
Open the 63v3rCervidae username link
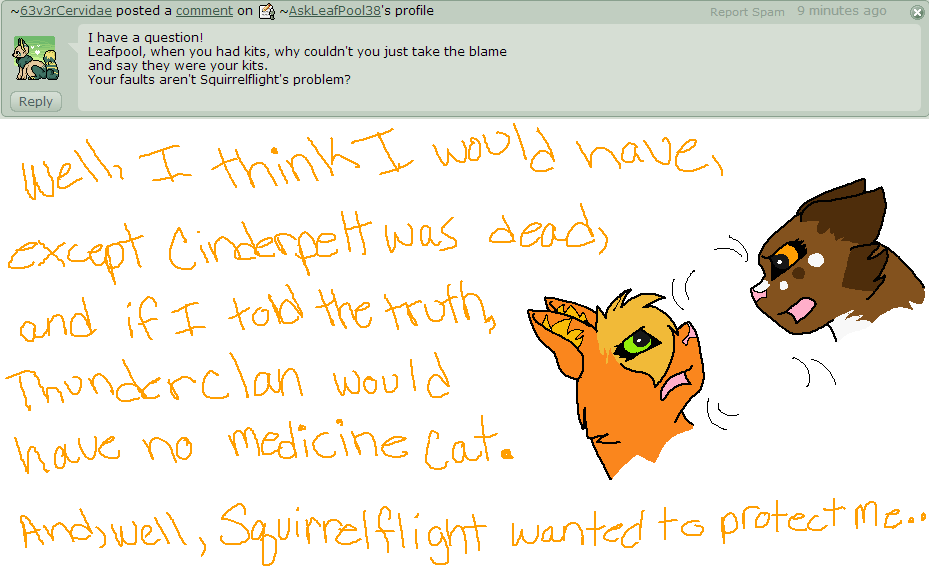pos(66,11)
